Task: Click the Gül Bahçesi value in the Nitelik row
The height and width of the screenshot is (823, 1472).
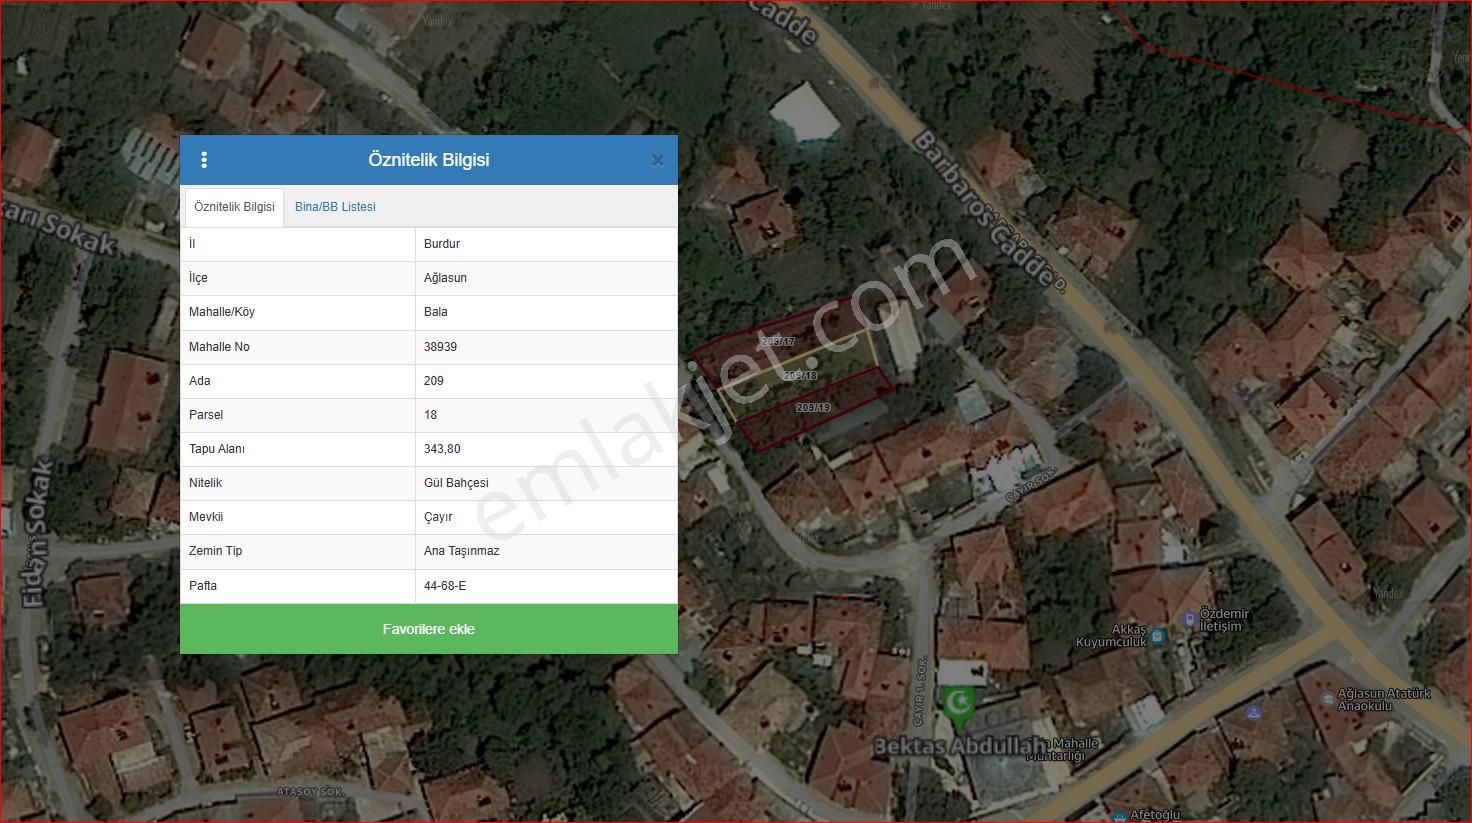Action: [x=456, y=483]
